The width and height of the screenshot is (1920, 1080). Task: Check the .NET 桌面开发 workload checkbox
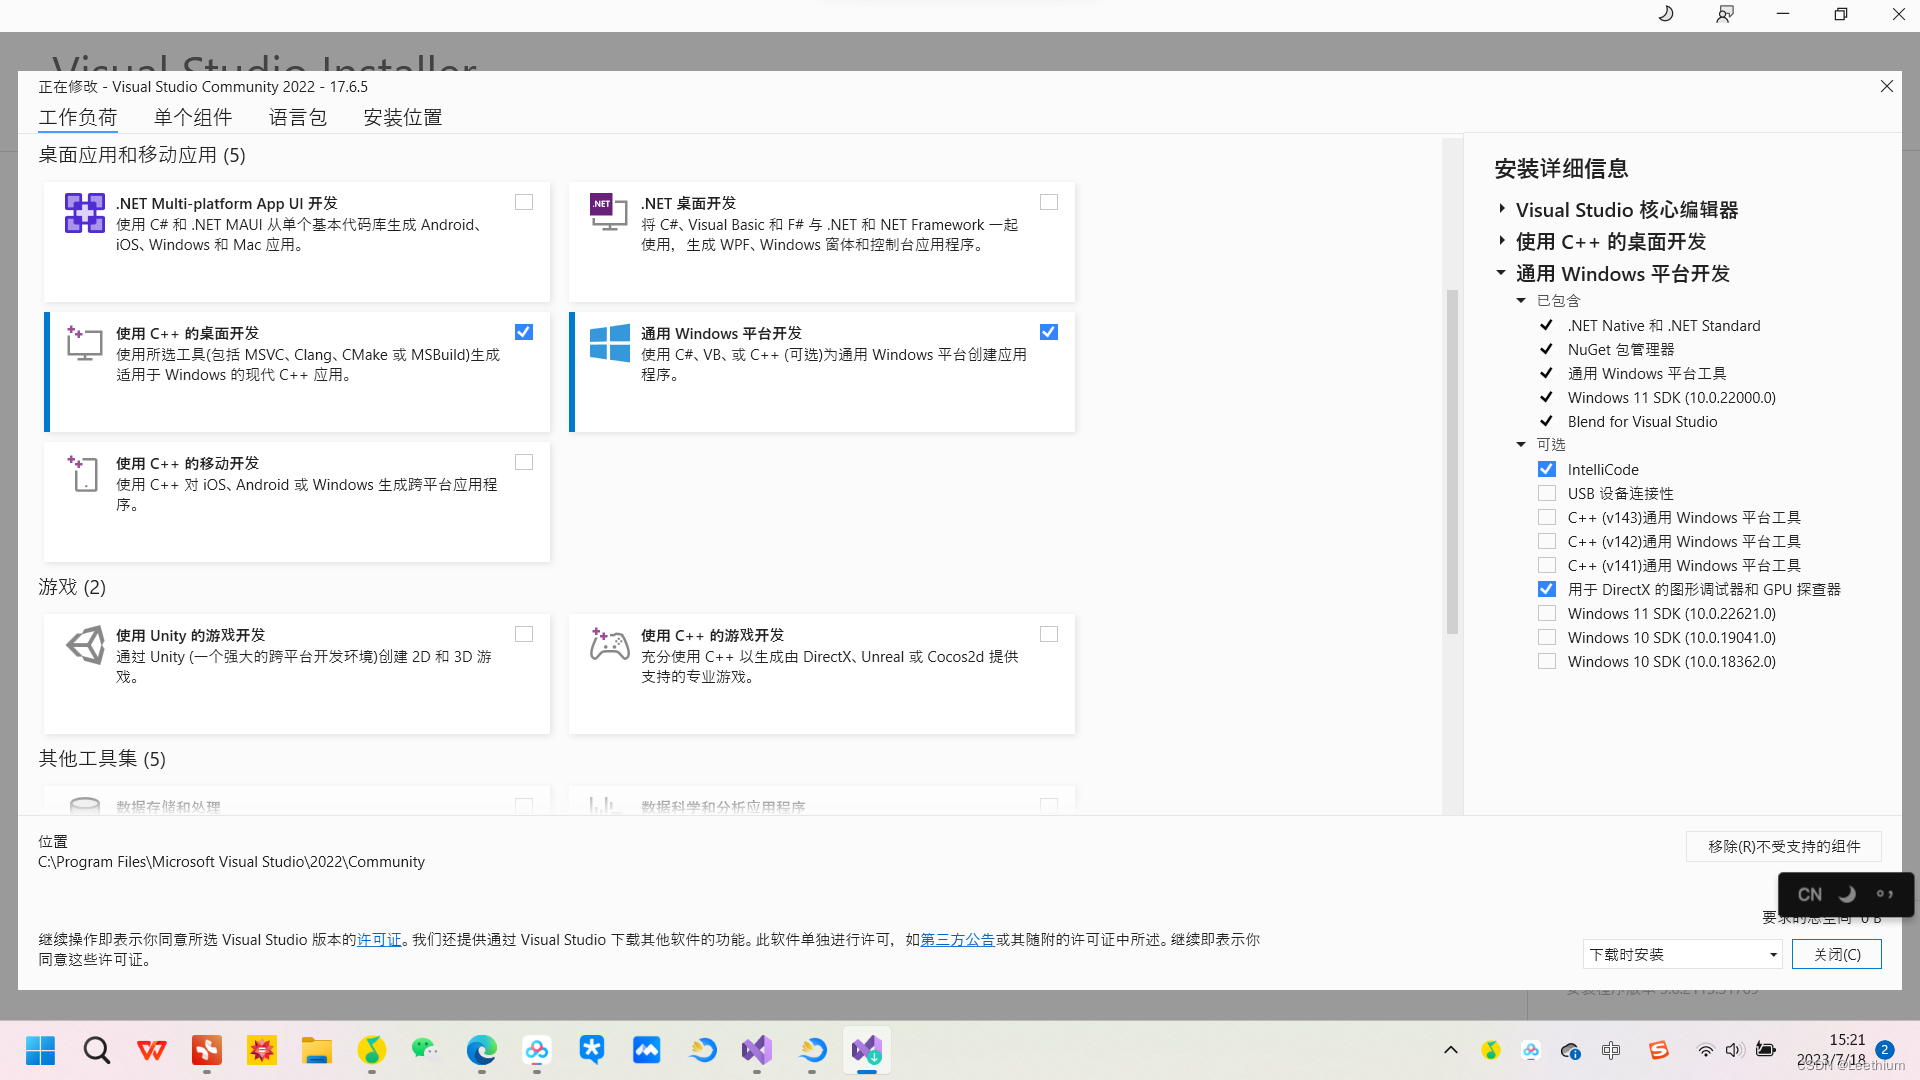pyautogui.click(x=1049, y=202)
